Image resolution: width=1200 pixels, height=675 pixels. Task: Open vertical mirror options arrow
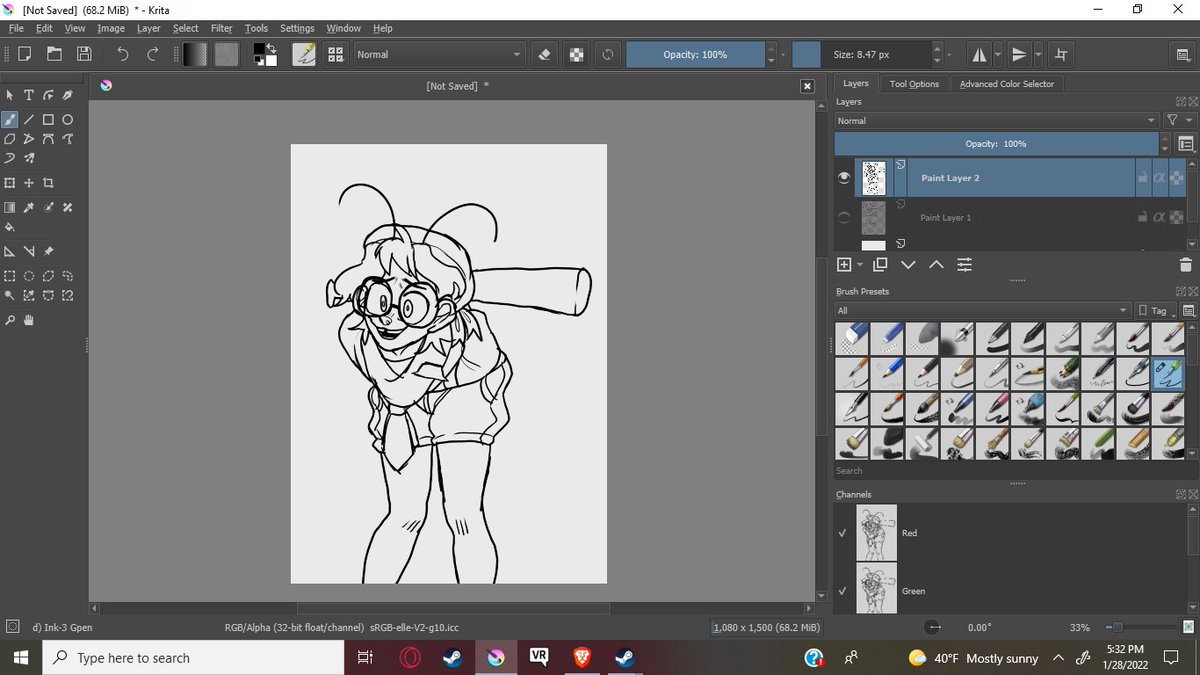[x=1039, y=54]
